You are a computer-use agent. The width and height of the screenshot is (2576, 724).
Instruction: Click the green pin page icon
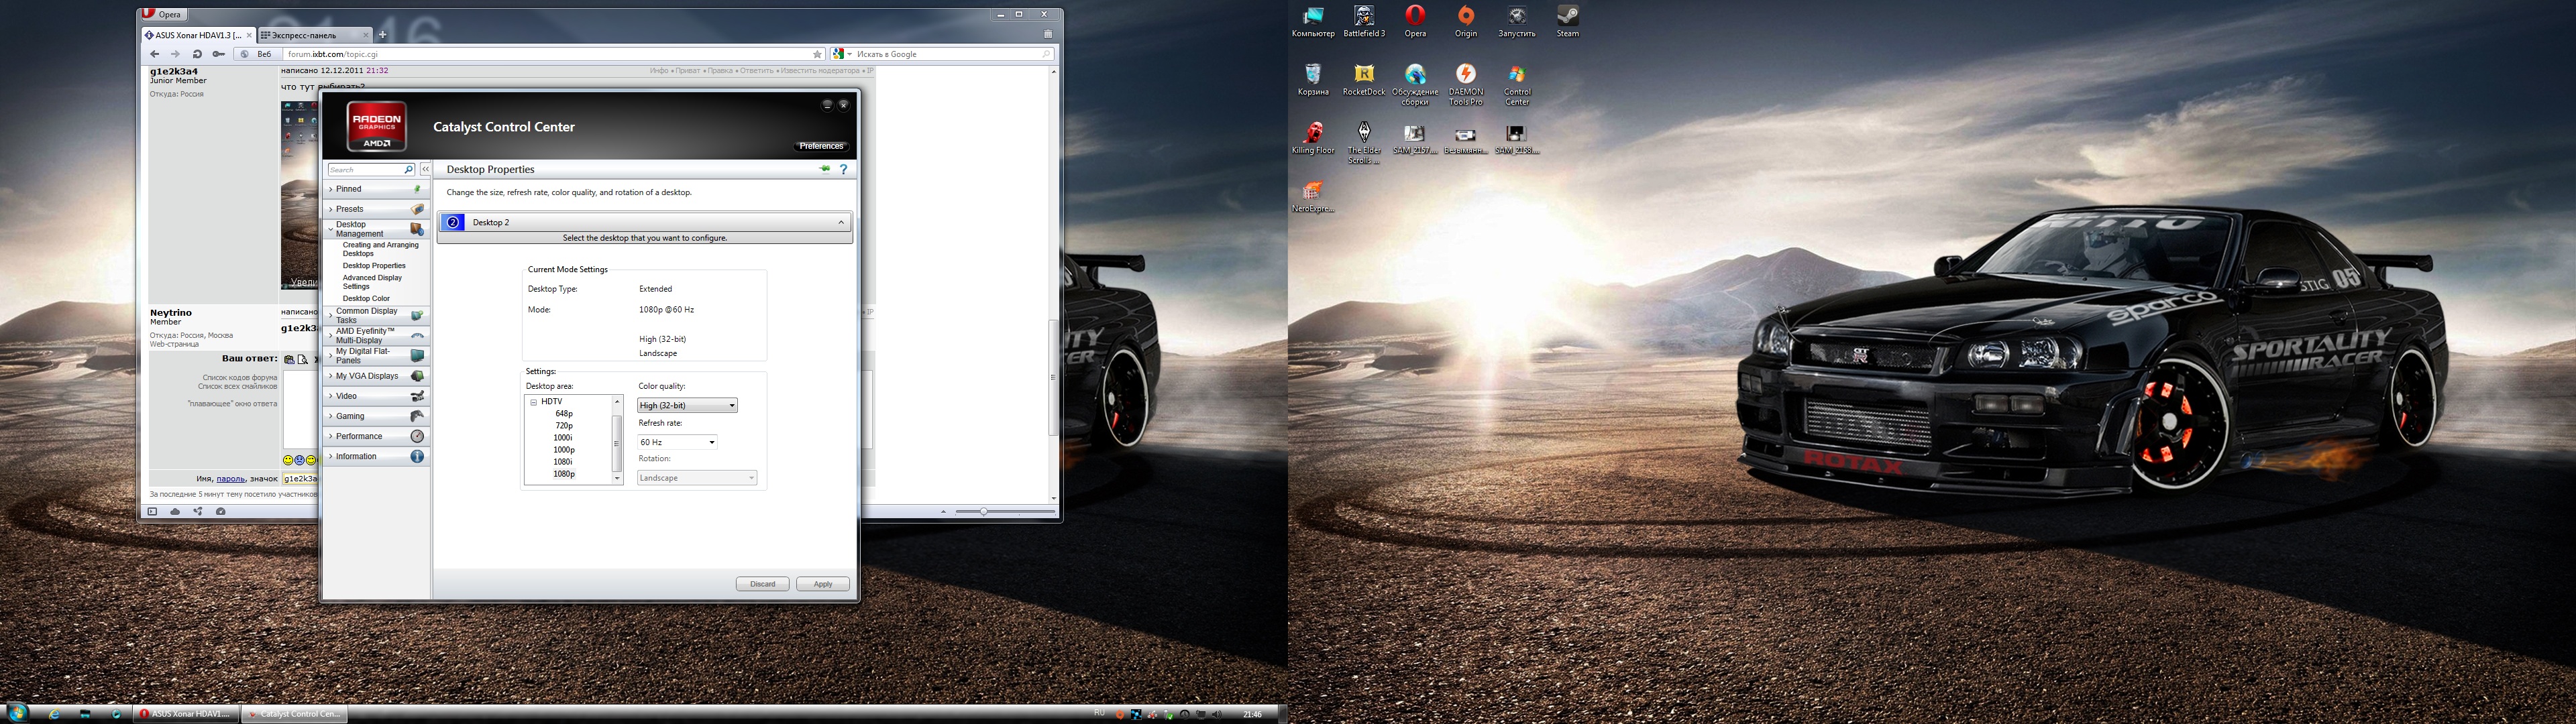(825, 169)
